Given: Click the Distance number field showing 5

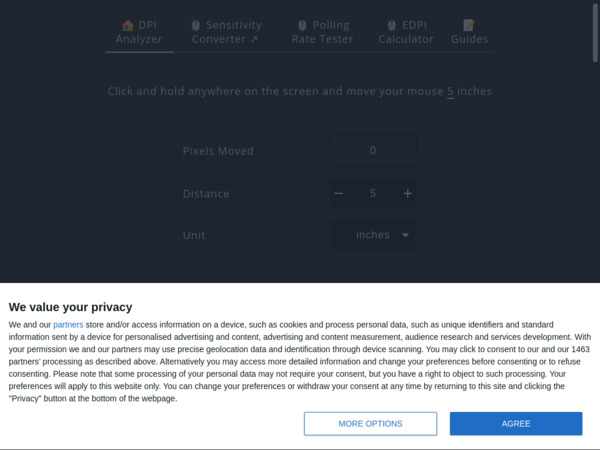Looking at the screenshot, I should 373,194.
